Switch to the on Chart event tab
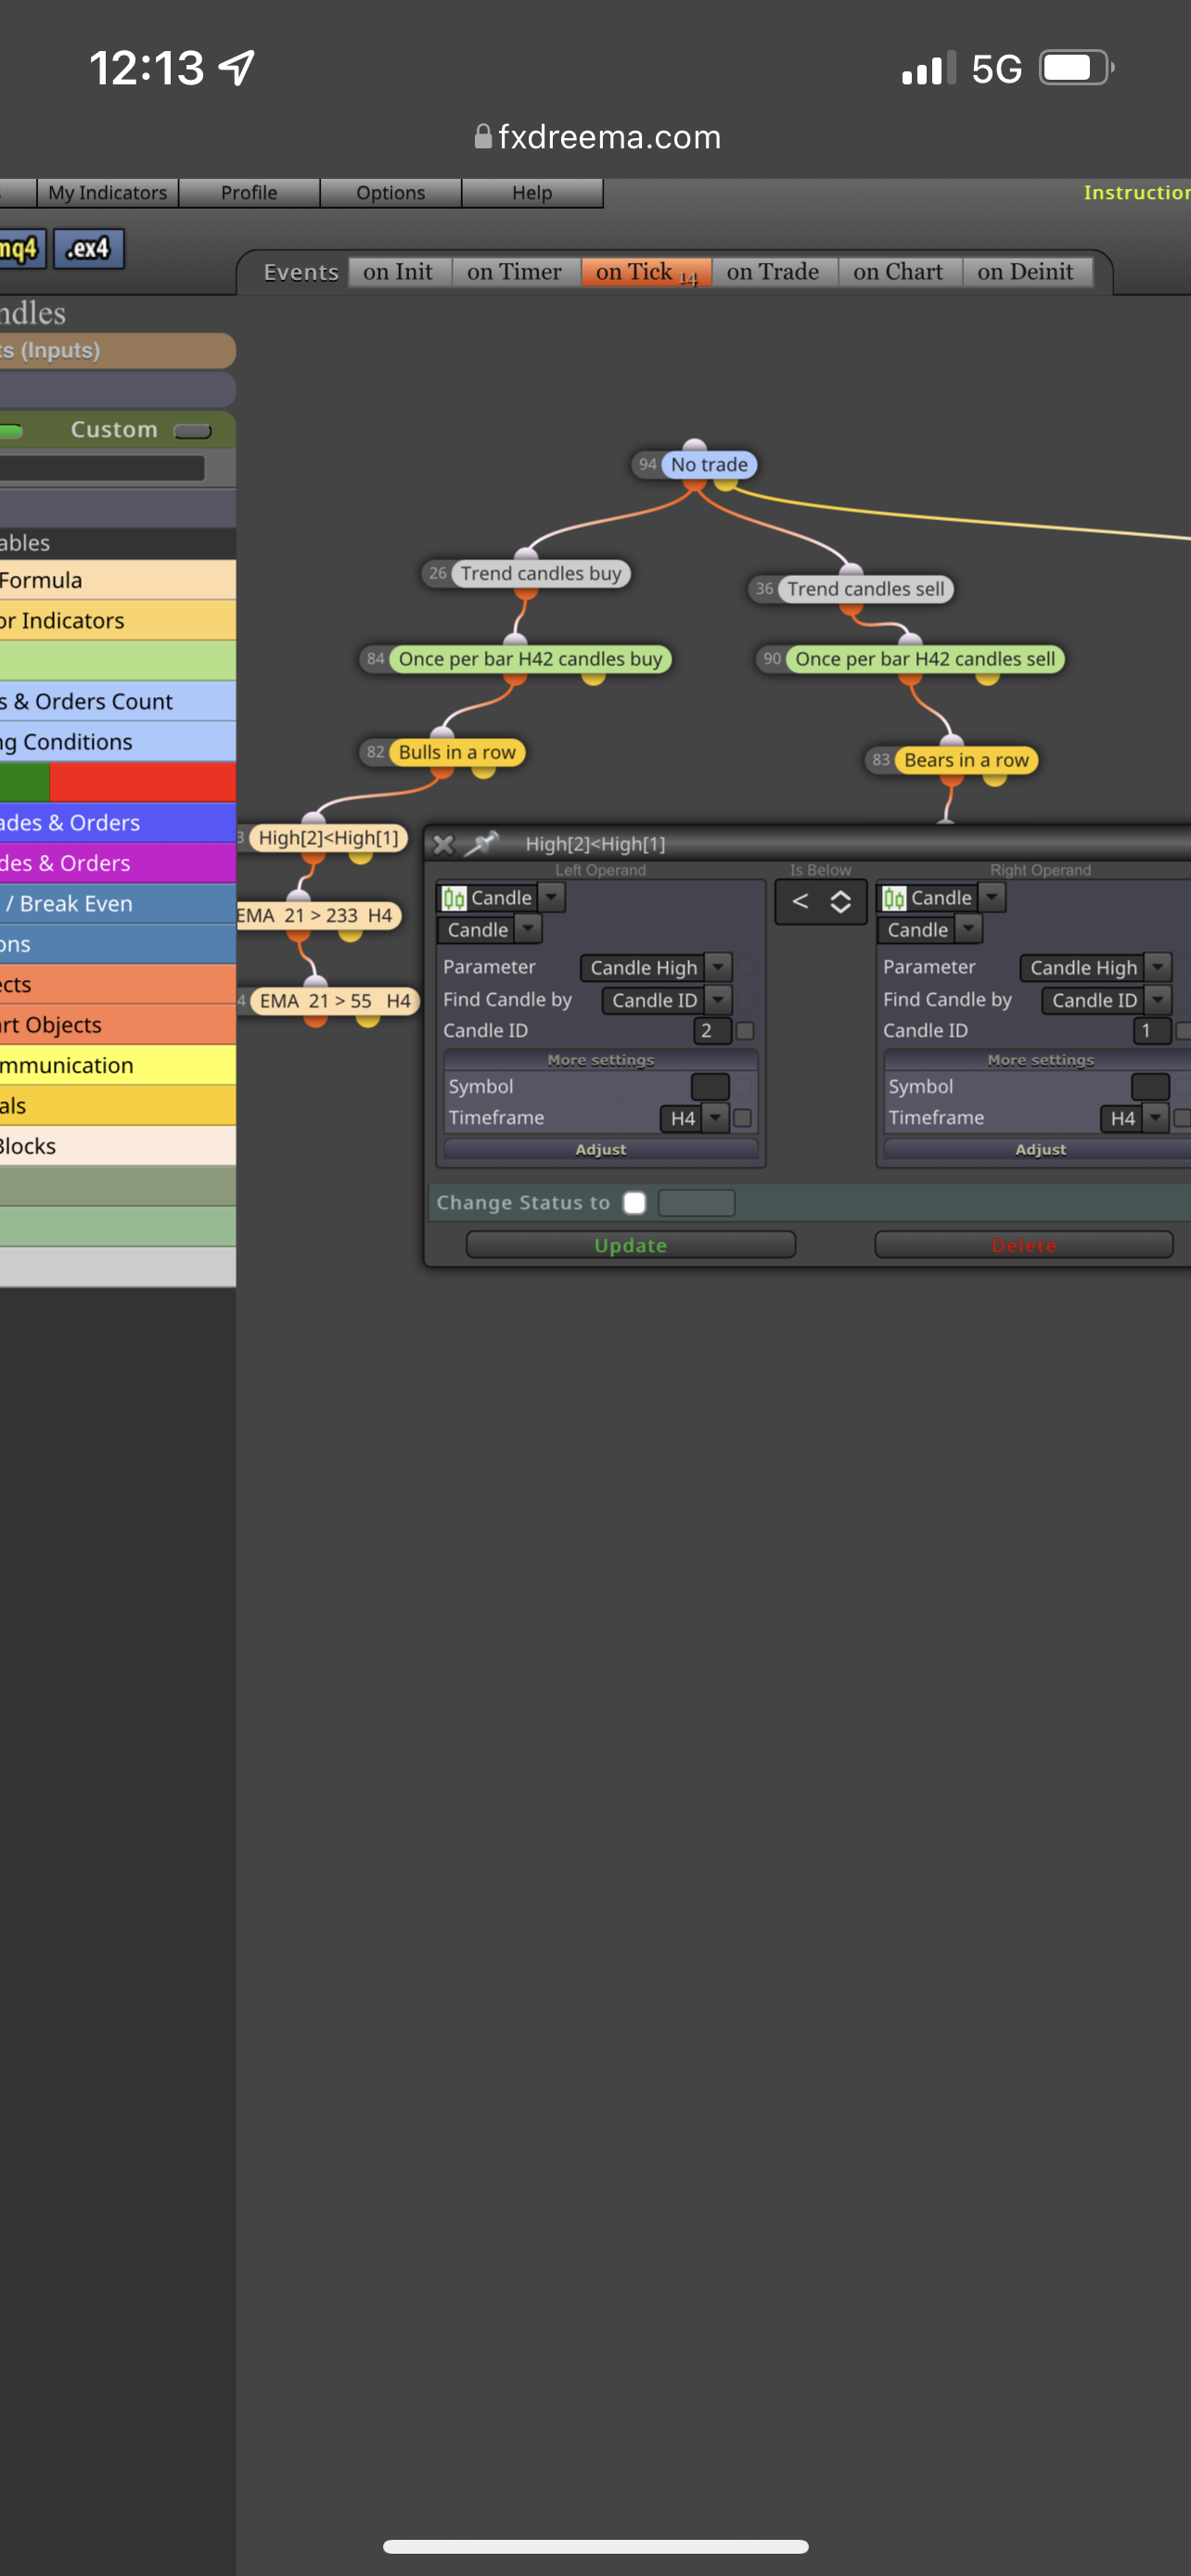1191x2576 pixels. pyautogui.click(x=898, y=272)
